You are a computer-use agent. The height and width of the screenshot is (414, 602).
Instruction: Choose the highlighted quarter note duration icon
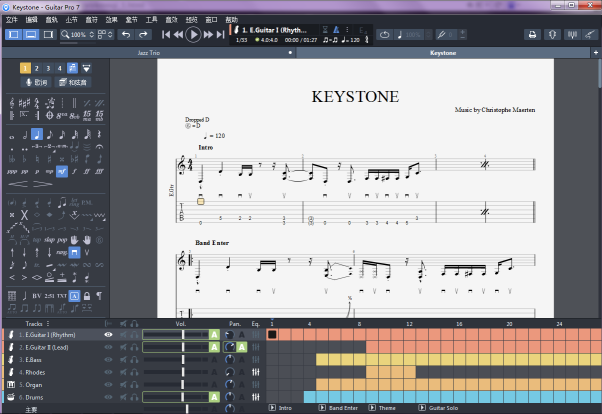(36, 134)
